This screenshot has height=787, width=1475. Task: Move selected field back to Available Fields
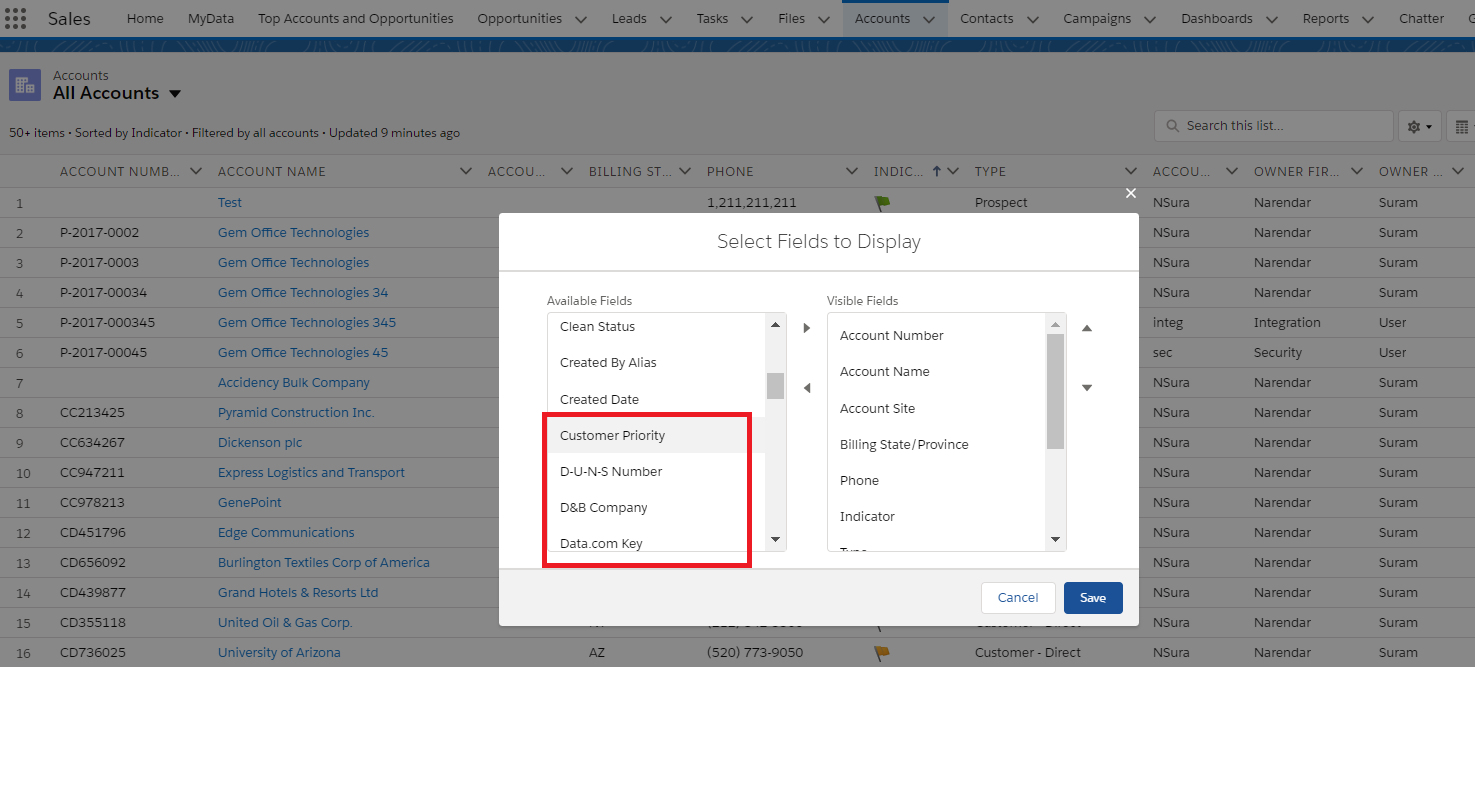(807, 388)
